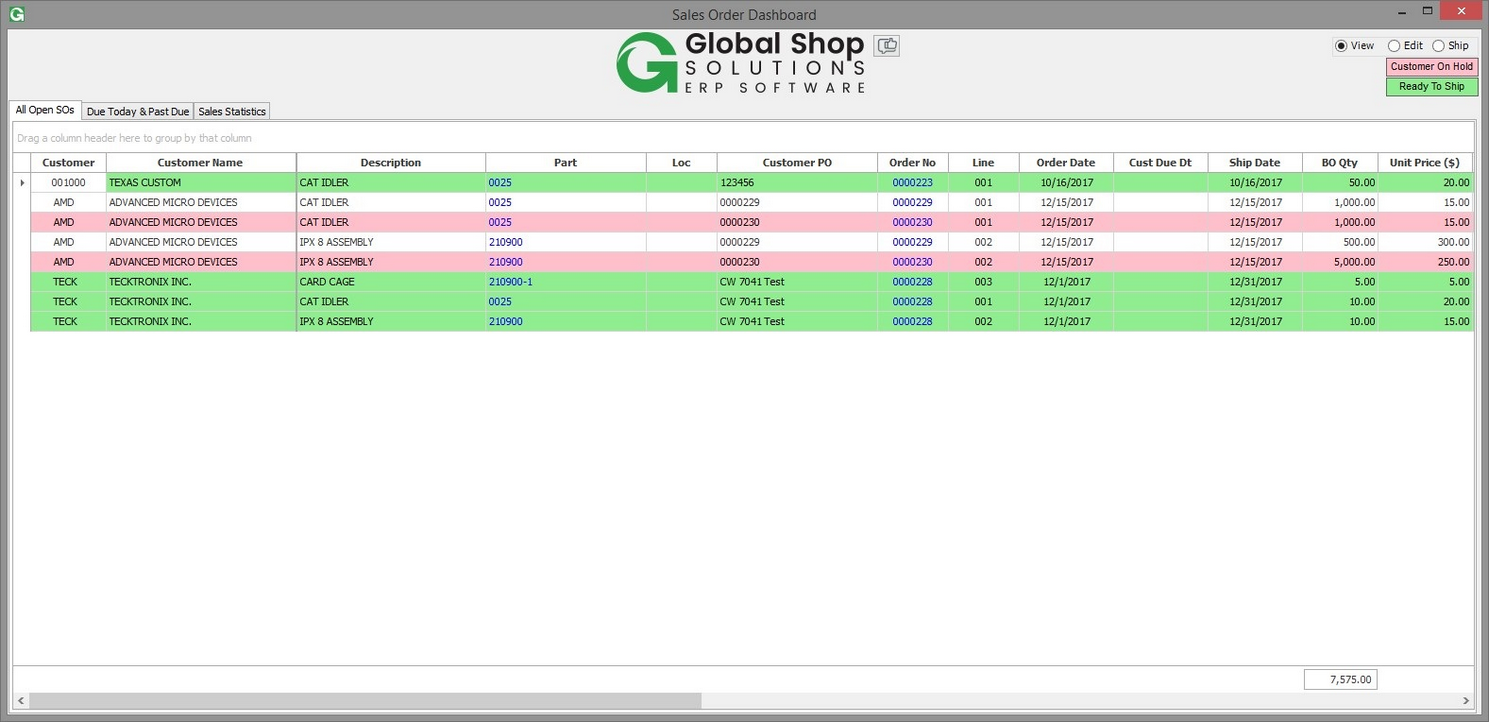
Task: Open part 0025 in the TEXAS CUSTOM row
Action: [x=500, y=183]
